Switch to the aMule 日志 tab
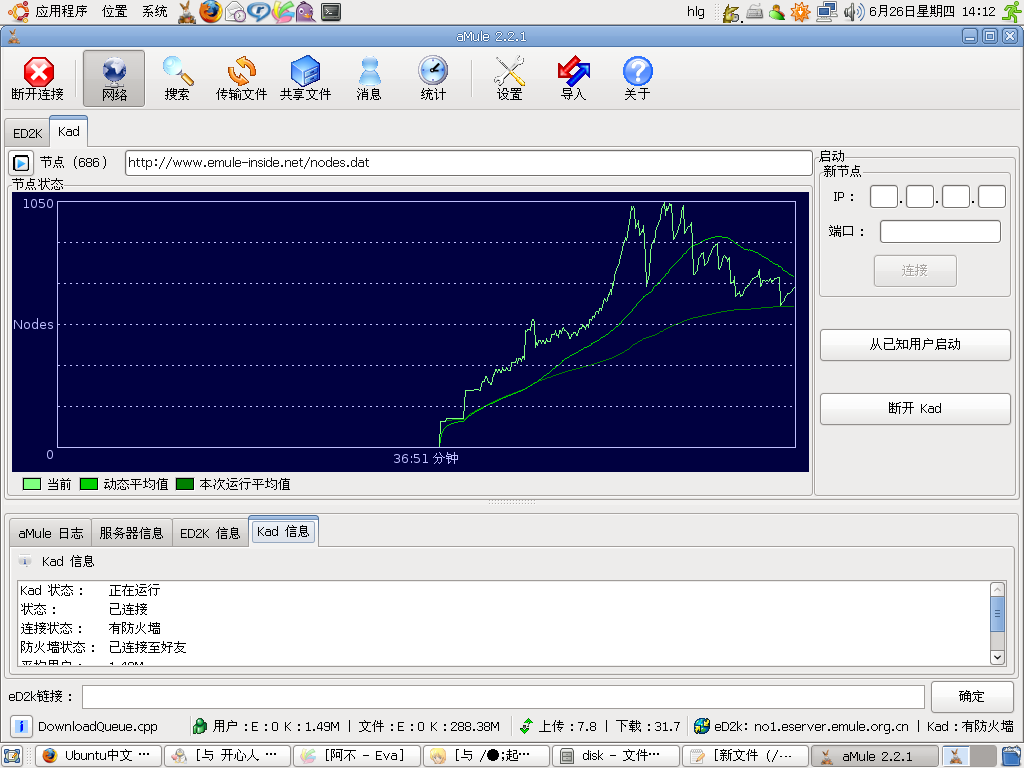 [x=51, y=533]
